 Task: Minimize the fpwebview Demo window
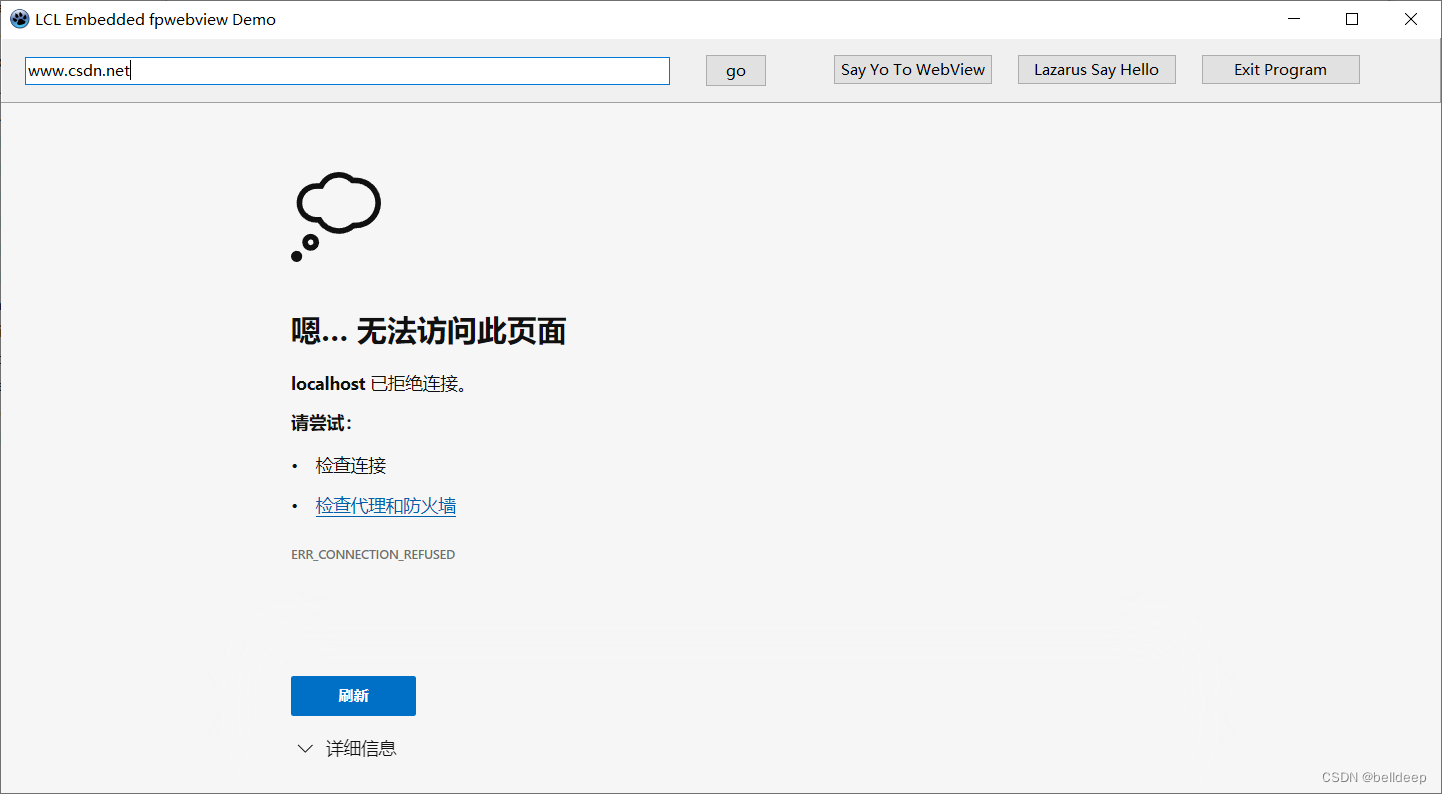click(1294, 19)
